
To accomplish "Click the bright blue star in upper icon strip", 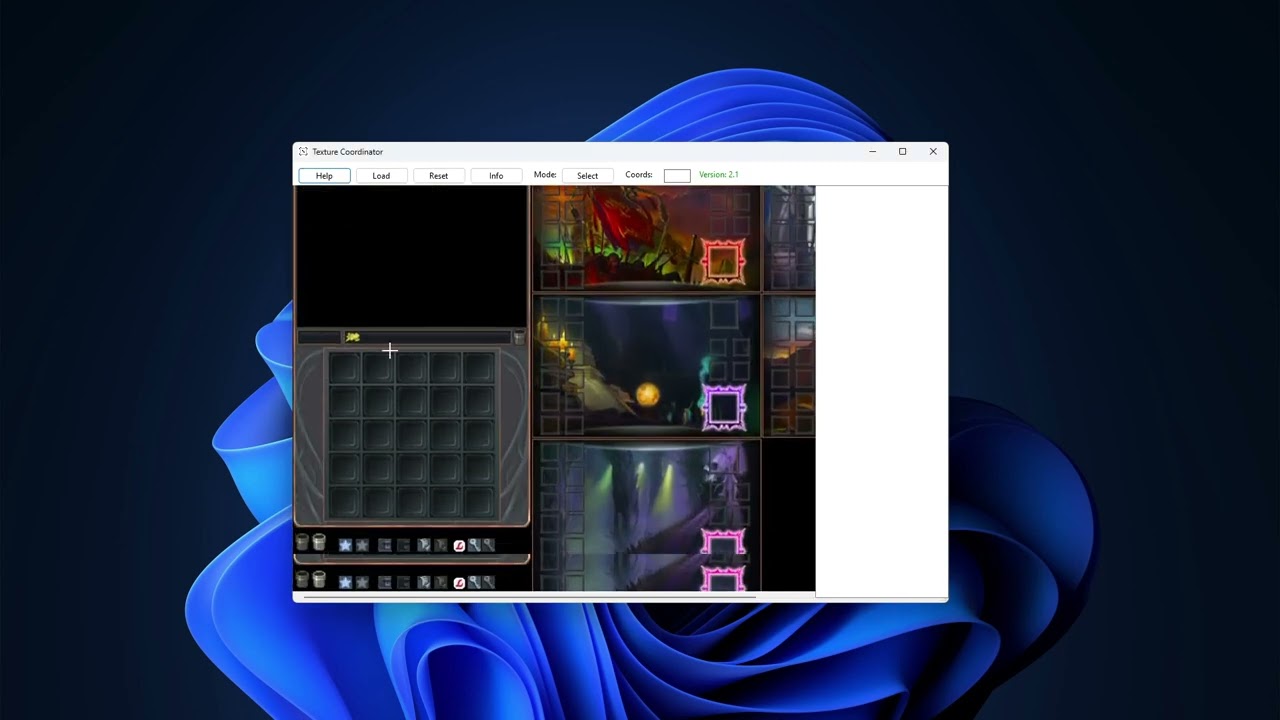I will [345, 545].
